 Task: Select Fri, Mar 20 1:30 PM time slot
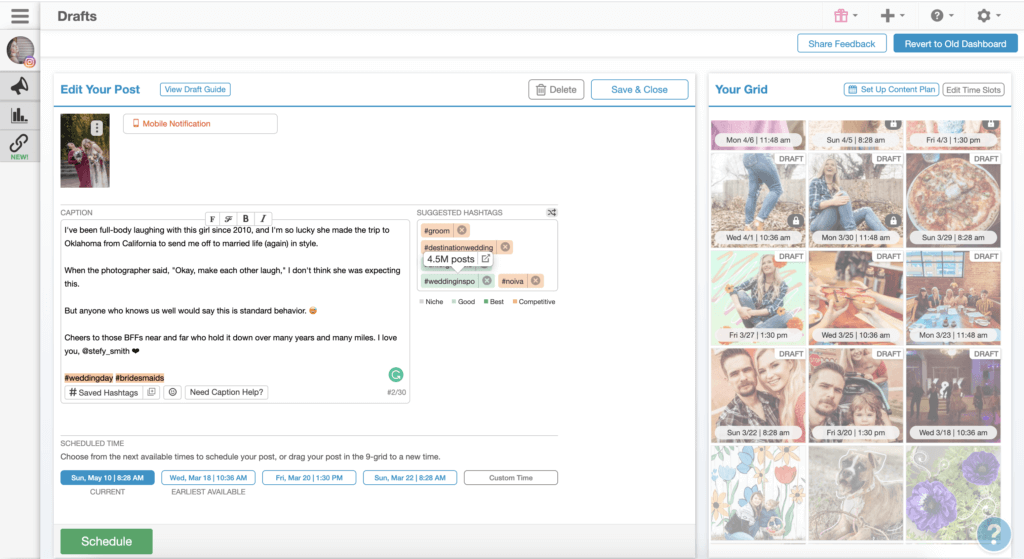point(309,477)
